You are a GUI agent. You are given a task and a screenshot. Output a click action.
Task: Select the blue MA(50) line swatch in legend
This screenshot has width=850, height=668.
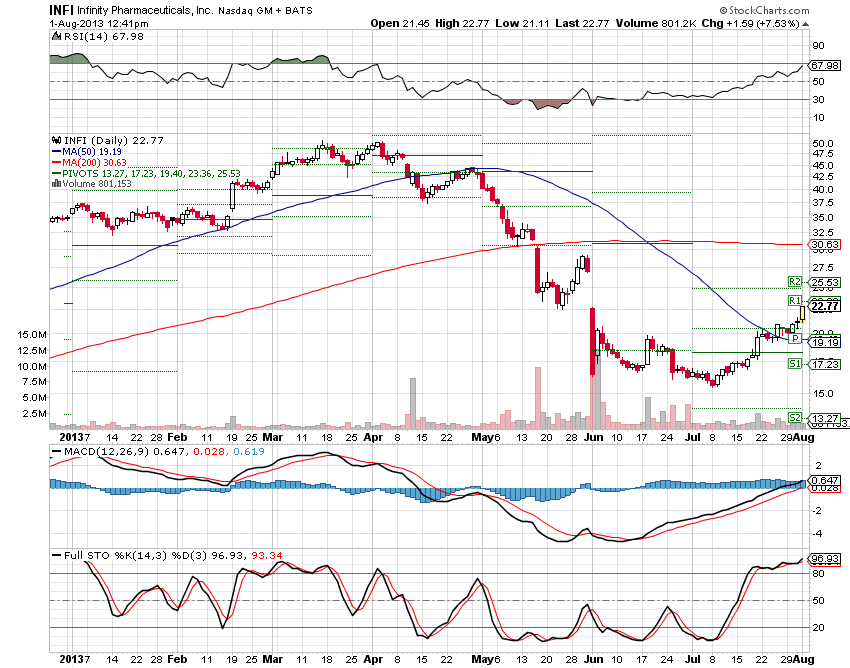[x=56, y=152]
